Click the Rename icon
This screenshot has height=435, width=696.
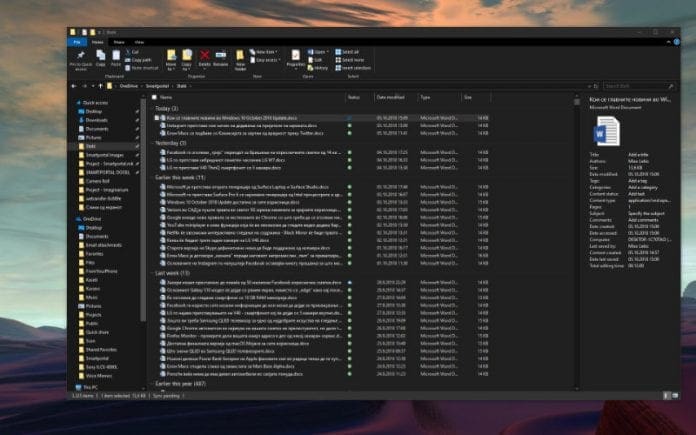coord(221,55)
